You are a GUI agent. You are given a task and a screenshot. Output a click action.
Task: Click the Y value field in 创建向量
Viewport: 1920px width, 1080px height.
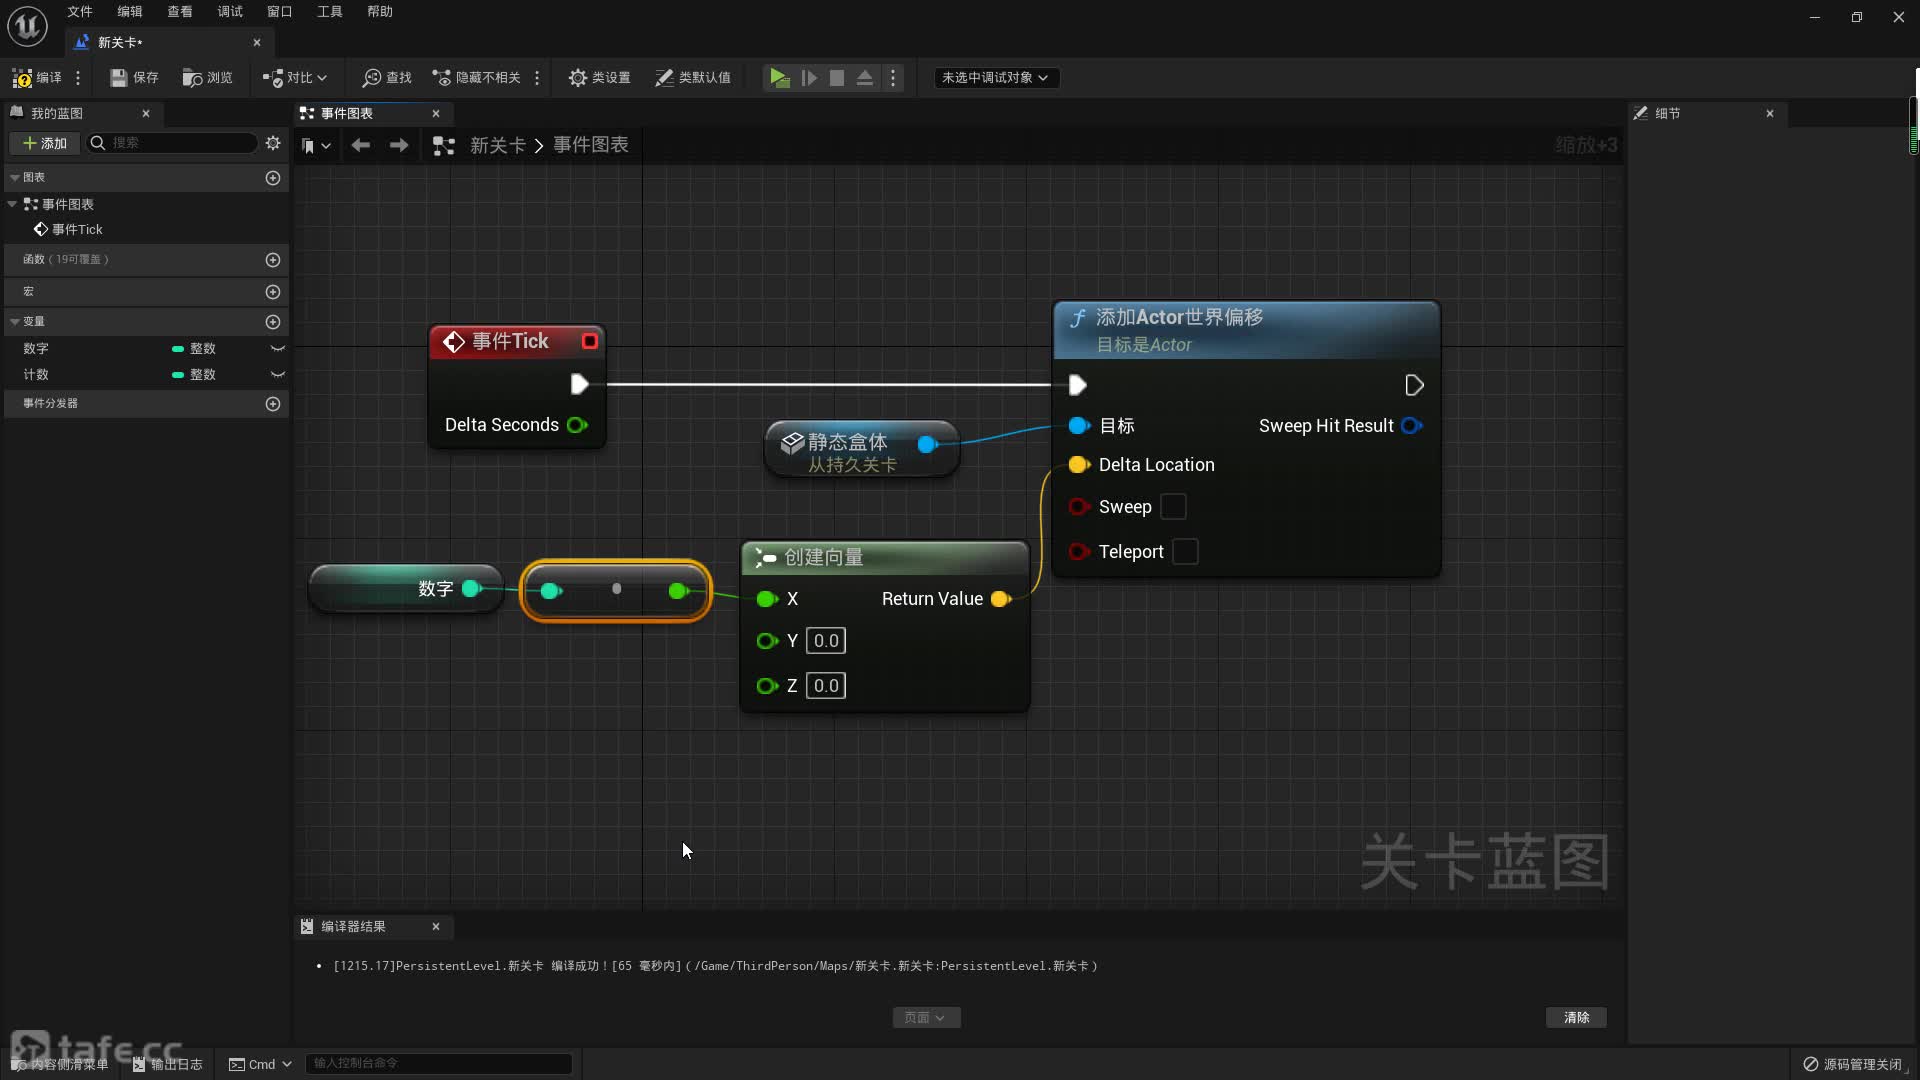(x=826, y=641)
